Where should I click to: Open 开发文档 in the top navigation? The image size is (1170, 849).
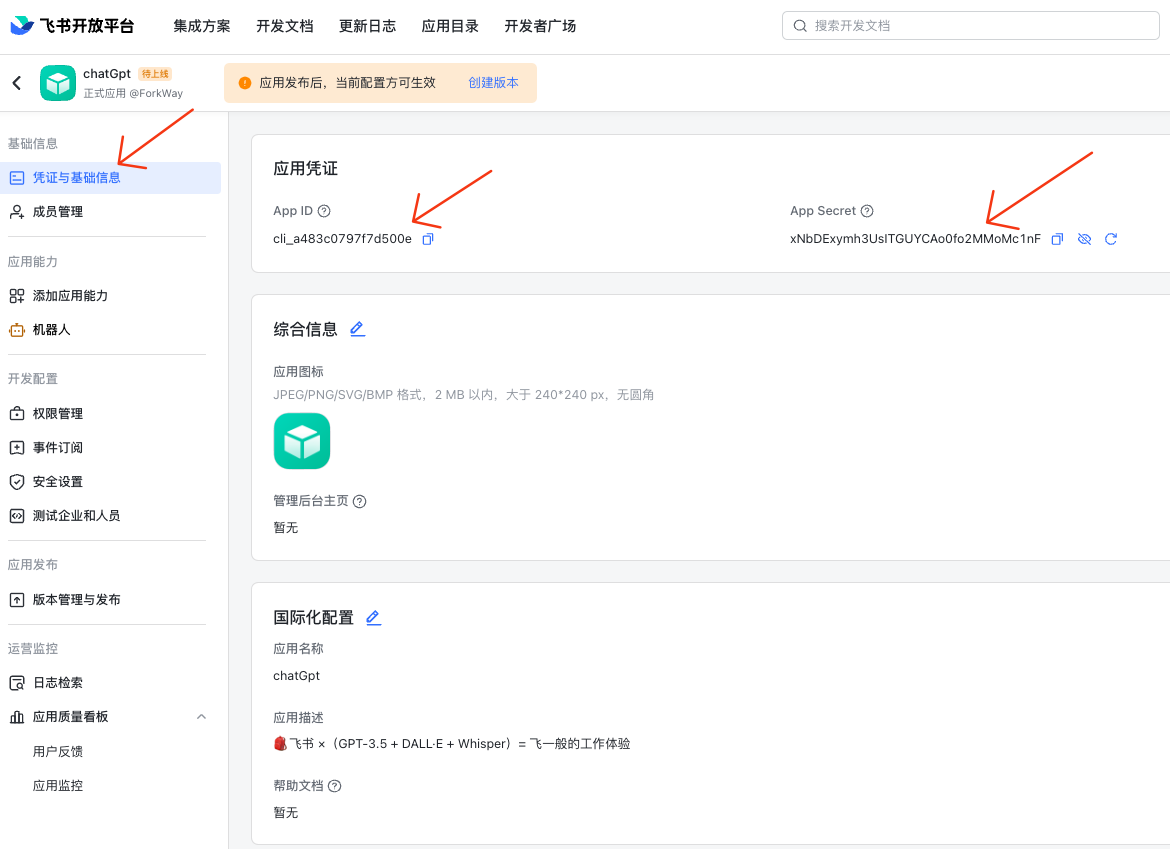click(x=284, y=26)
